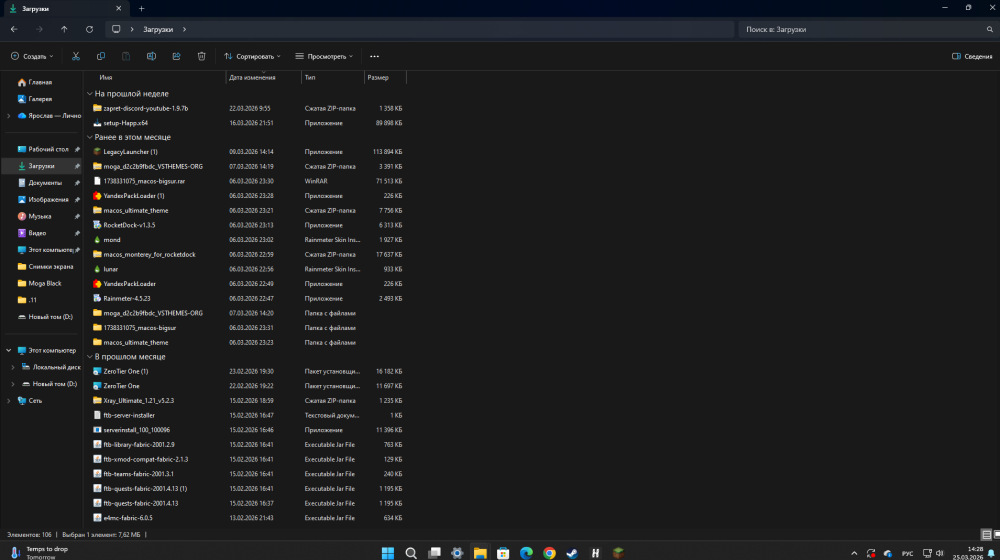Click the Copy toolbar icon
Viewport: 1000px width, 560px height.
coord(101,56)
